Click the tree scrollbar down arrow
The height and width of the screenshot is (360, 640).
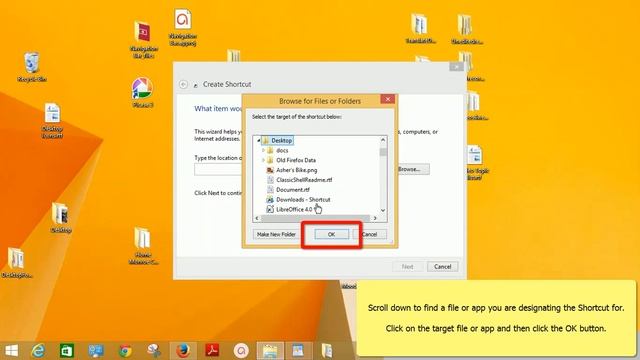point(383,210)
